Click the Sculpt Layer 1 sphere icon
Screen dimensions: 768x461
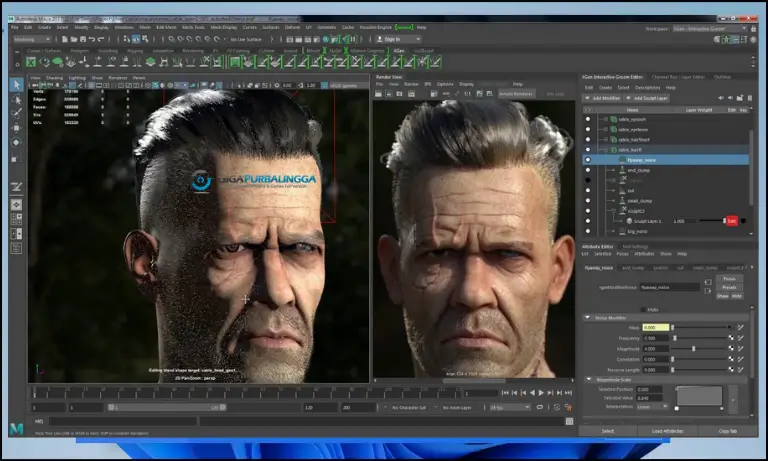click(x=629, y=221)
